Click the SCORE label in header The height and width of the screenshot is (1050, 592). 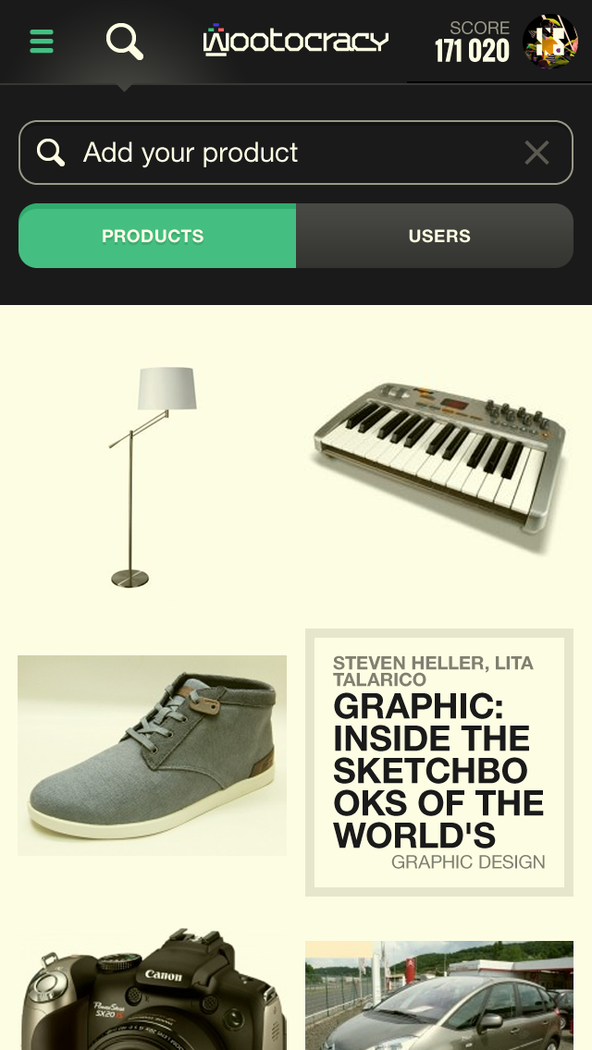(x=479, y=27)
